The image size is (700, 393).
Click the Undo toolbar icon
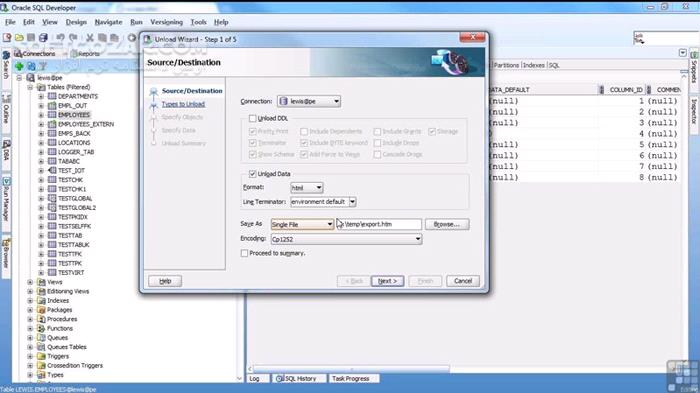pyautogui.click(x=61, y=38)
